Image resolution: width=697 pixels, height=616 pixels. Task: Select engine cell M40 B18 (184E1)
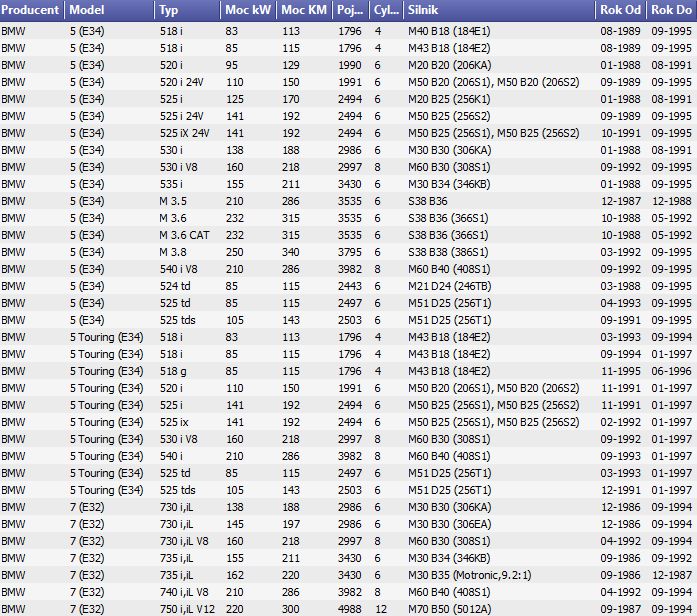pos(449,31)
